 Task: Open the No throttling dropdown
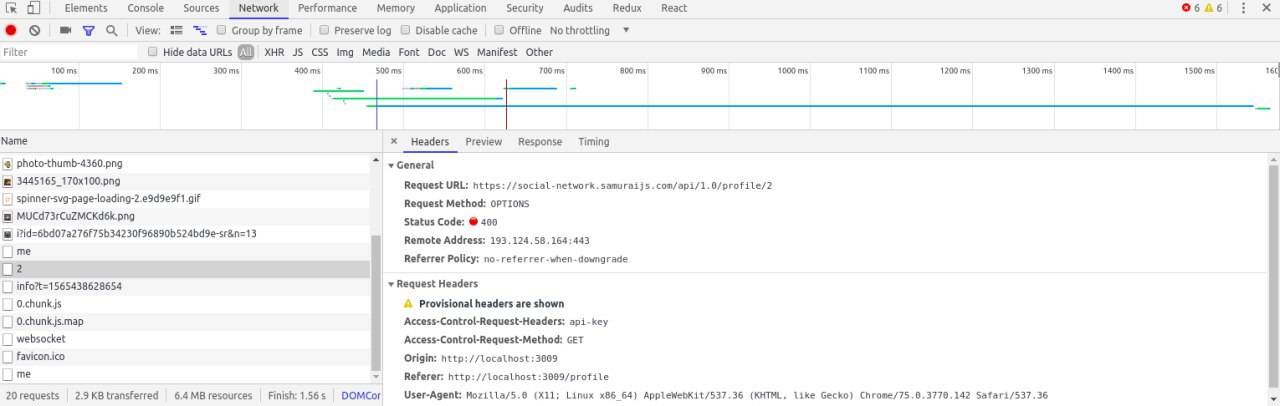pos(590,31)
